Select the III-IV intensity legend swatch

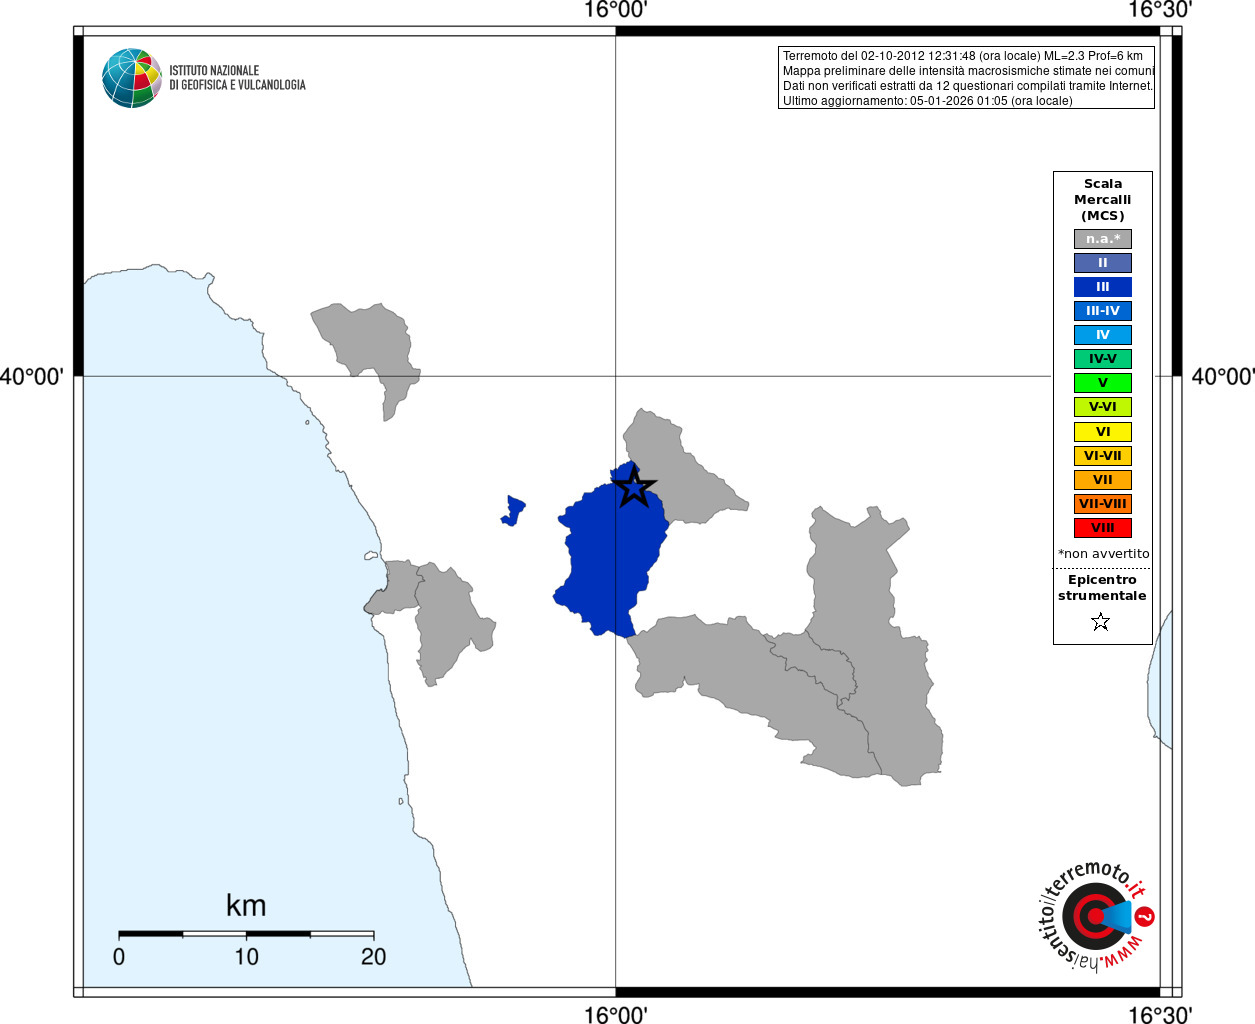coord(1103,311)
